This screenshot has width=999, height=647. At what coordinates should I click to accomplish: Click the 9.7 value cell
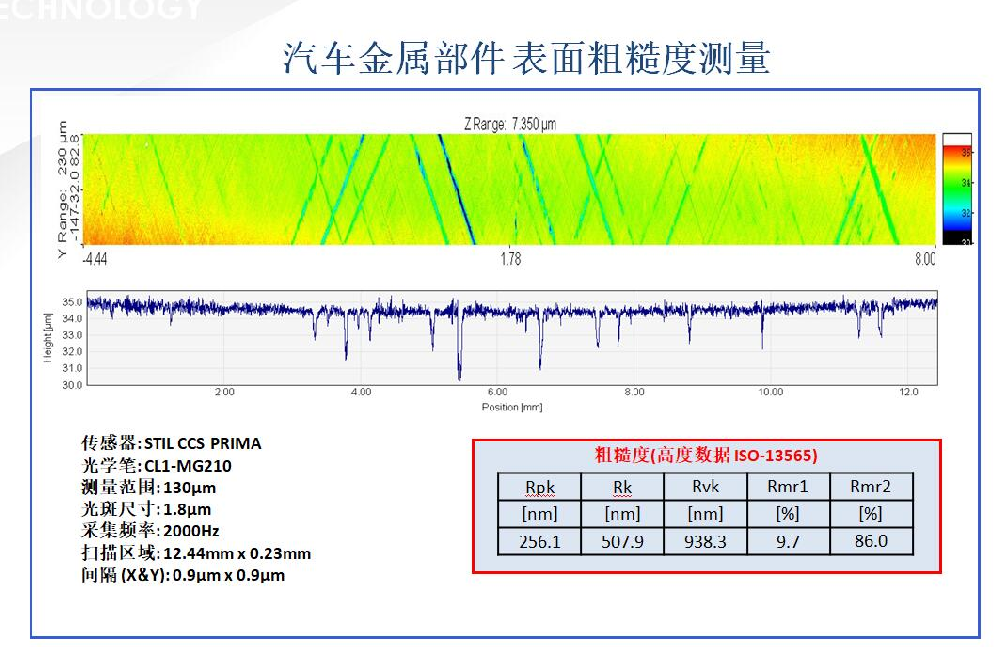[788, 541]
